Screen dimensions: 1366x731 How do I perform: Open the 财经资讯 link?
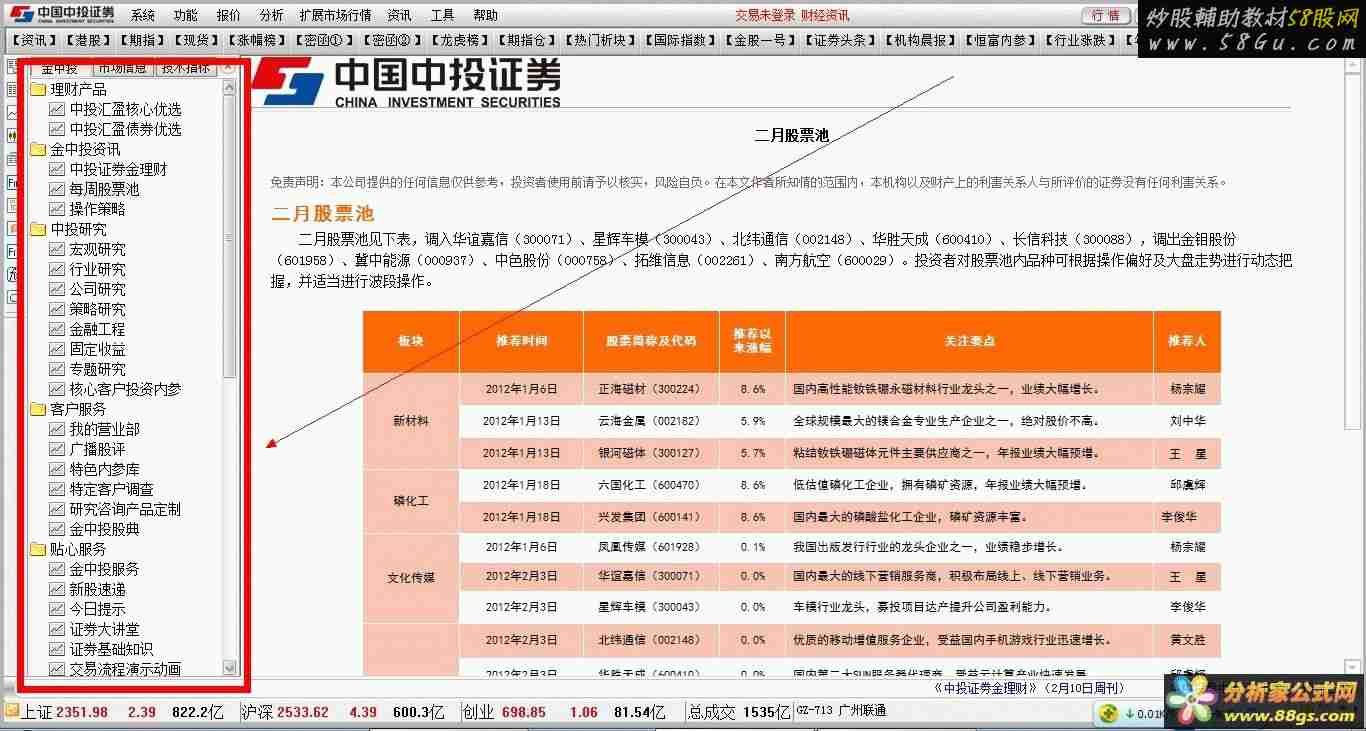(825, 15)
